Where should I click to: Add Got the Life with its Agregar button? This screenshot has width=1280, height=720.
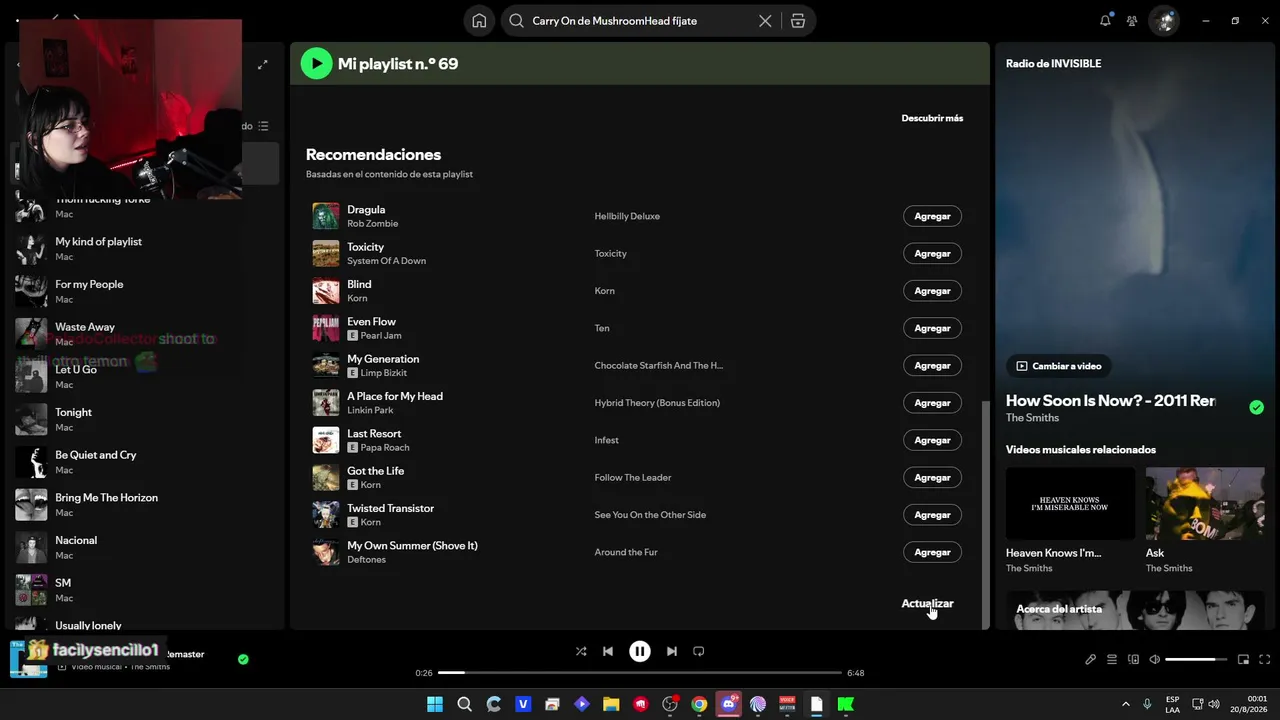(x=932, y=477)
